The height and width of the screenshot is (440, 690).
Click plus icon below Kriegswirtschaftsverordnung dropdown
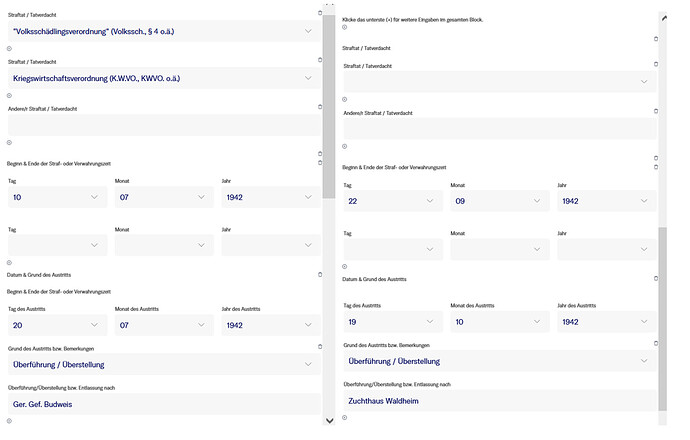[10, 95]
